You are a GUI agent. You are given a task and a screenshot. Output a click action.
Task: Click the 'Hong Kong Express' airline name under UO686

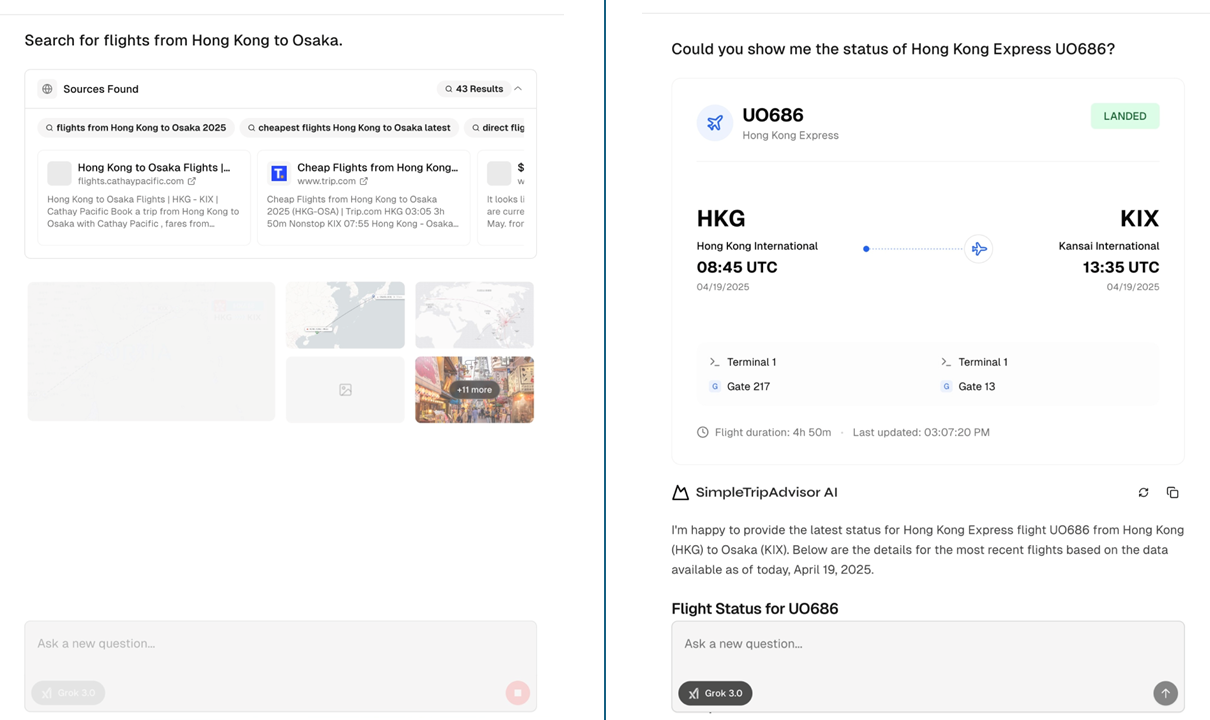[790, 136]
